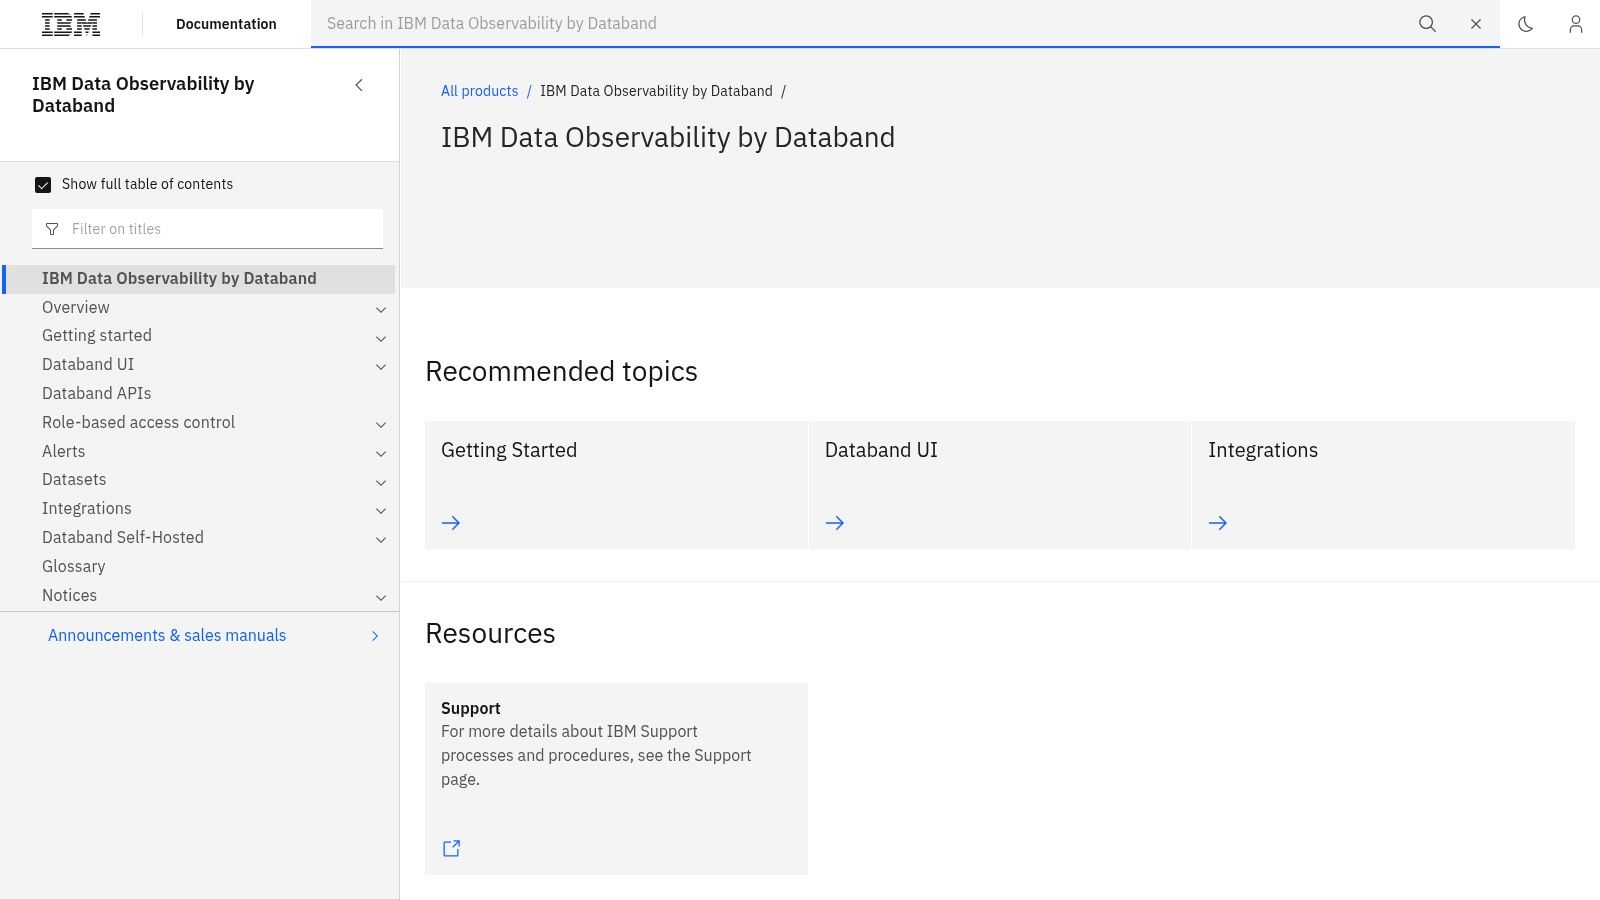Image resolution: width=1600 pixels, height=900 pixels.
Task: Collapse the sidebar with the left chevron
Action: point(359,85)
